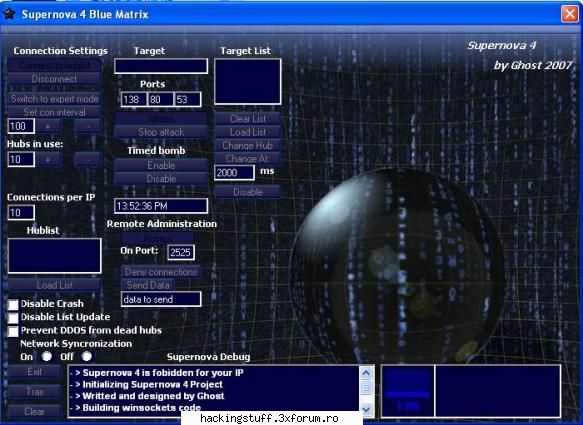The image size is (583, 425).
Task: Click Switch to expert mode button
Action: (x=54, y=99)
